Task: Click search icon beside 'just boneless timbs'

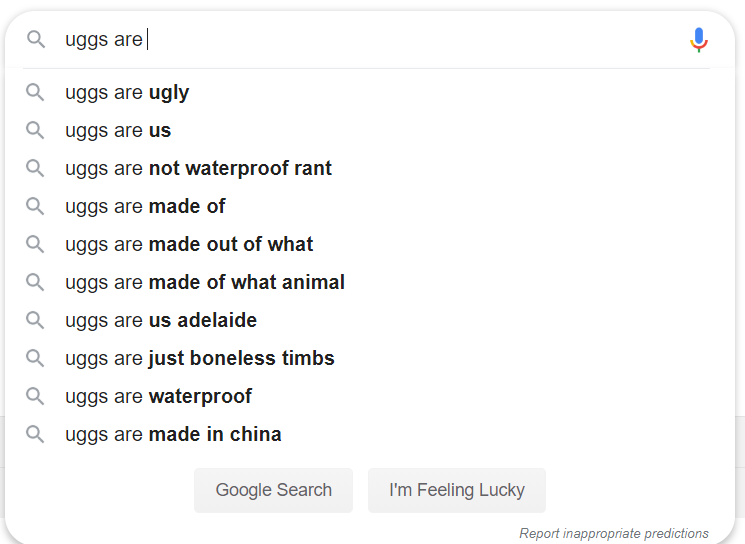Action: [x=36, y=359]
